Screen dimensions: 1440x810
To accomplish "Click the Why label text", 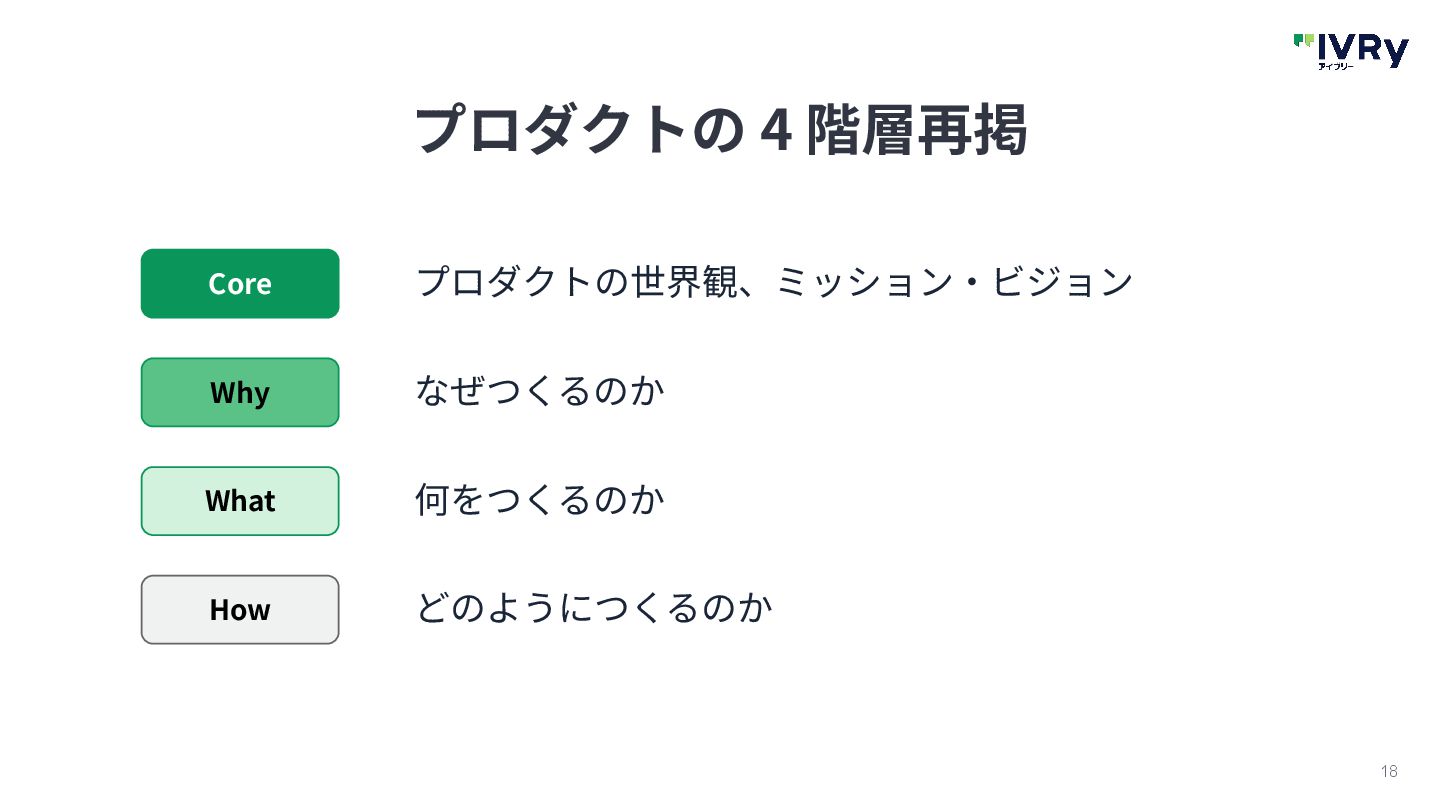I will (240, 393).
